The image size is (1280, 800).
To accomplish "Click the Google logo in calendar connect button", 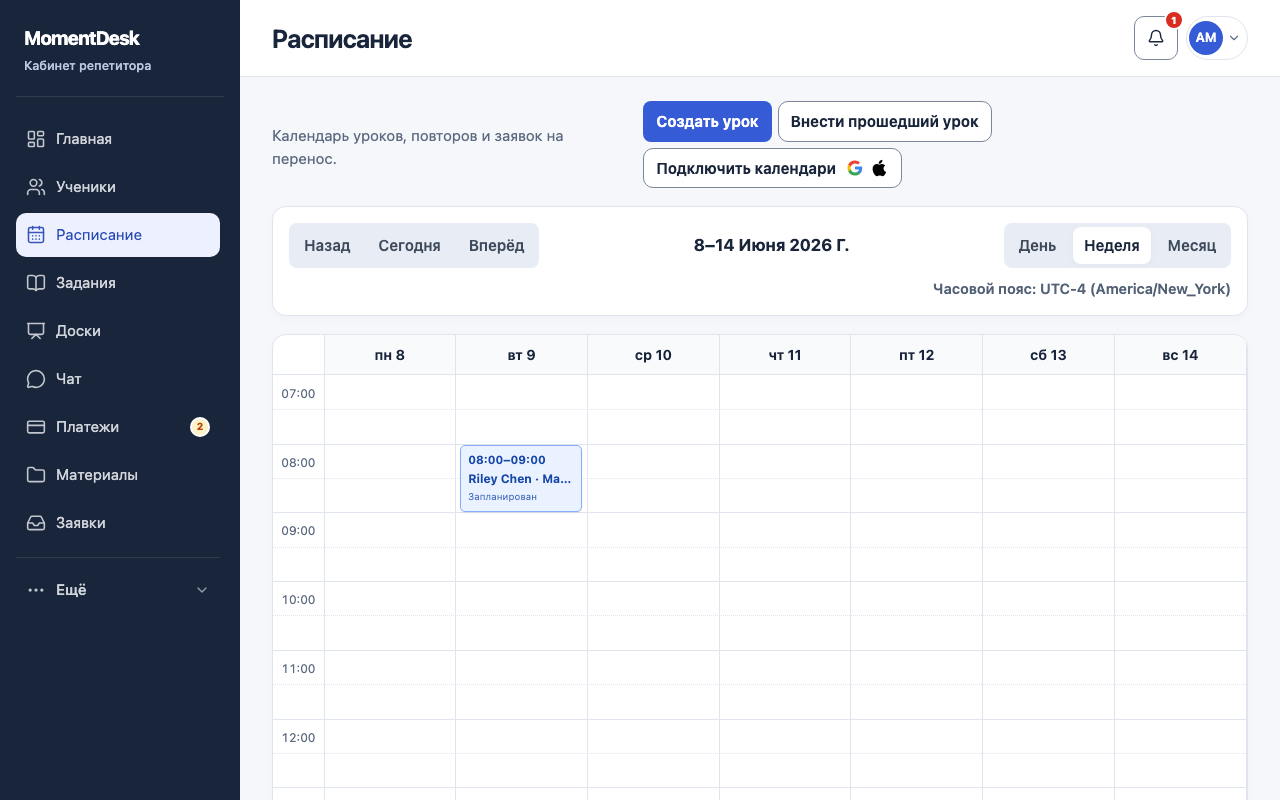I will [x=855, y=168].
